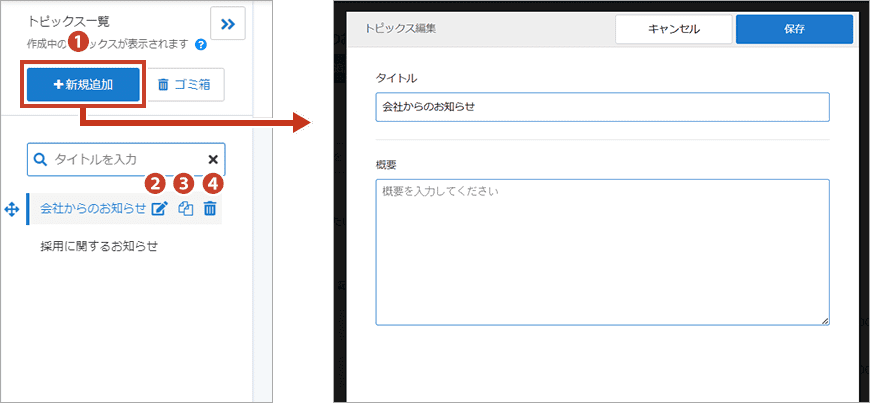
Task: Clear search with the X icon
Action: 213,159
